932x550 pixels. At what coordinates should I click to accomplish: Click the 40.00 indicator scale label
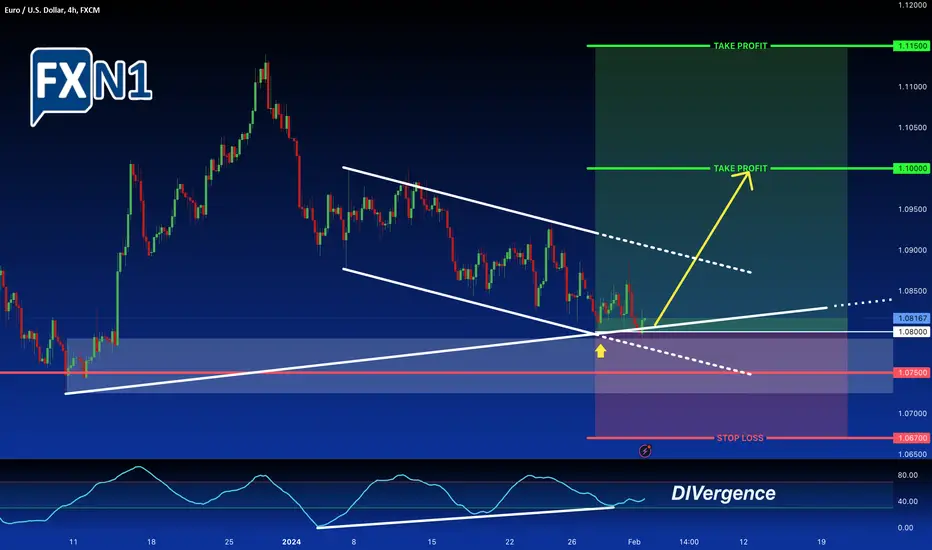tap(908, 501)
